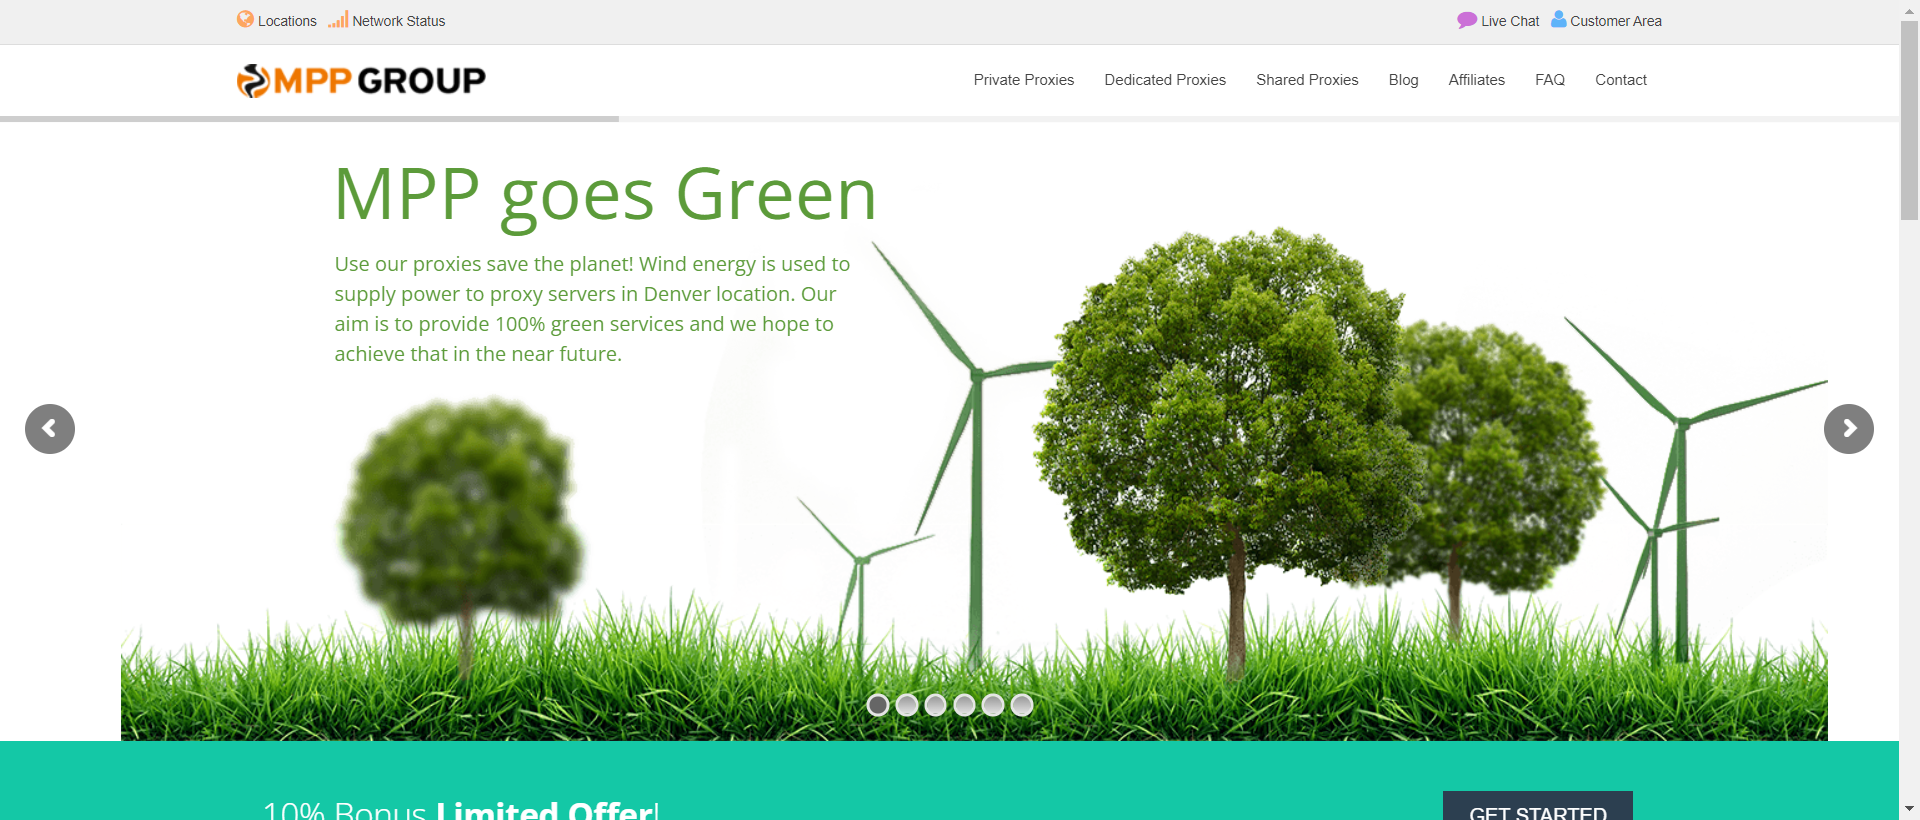1920x820 pixels.
Task: Click the GET STARTED button
Action: point(1538,806)
